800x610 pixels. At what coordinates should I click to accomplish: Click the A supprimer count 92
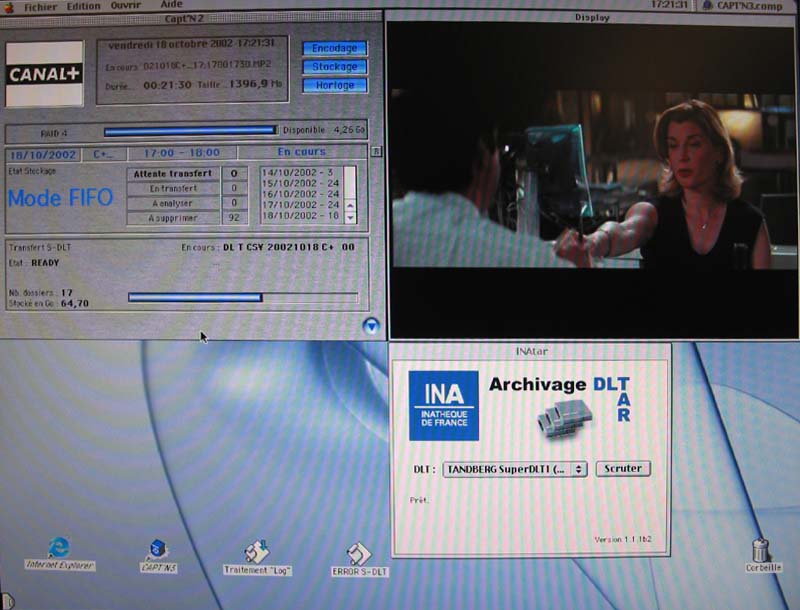point(234,218)
